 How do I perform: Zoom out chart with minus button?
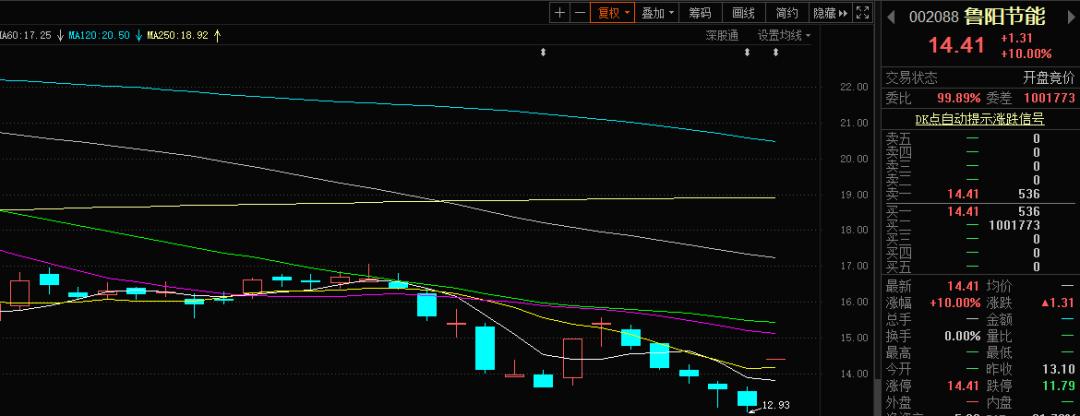[580, 12]
